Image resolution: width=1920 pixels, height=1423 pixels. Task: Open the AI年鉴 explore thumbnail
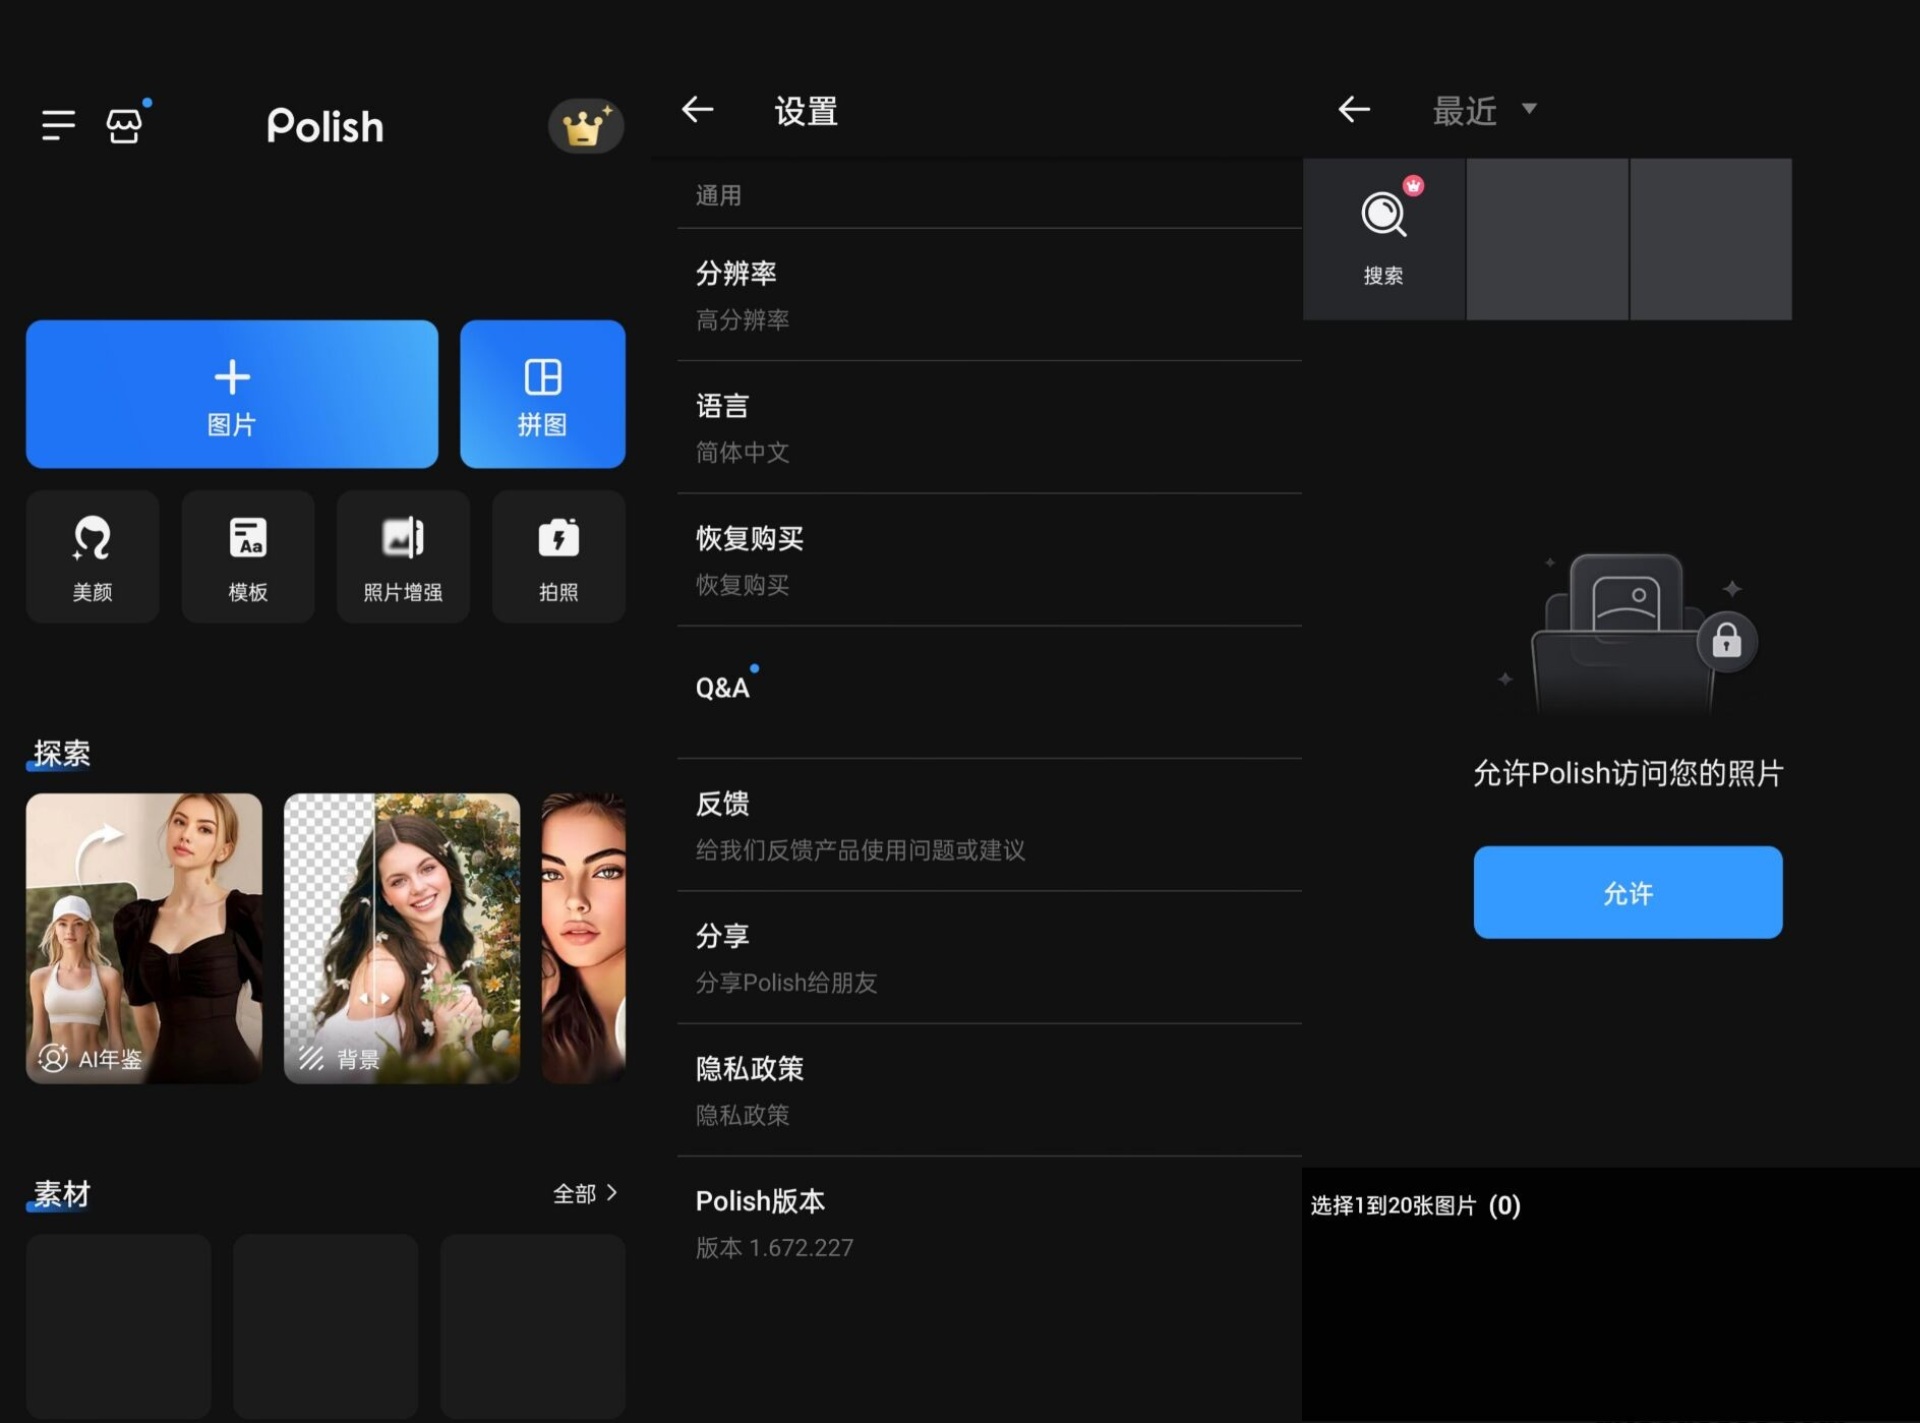(x=144, y=938)
